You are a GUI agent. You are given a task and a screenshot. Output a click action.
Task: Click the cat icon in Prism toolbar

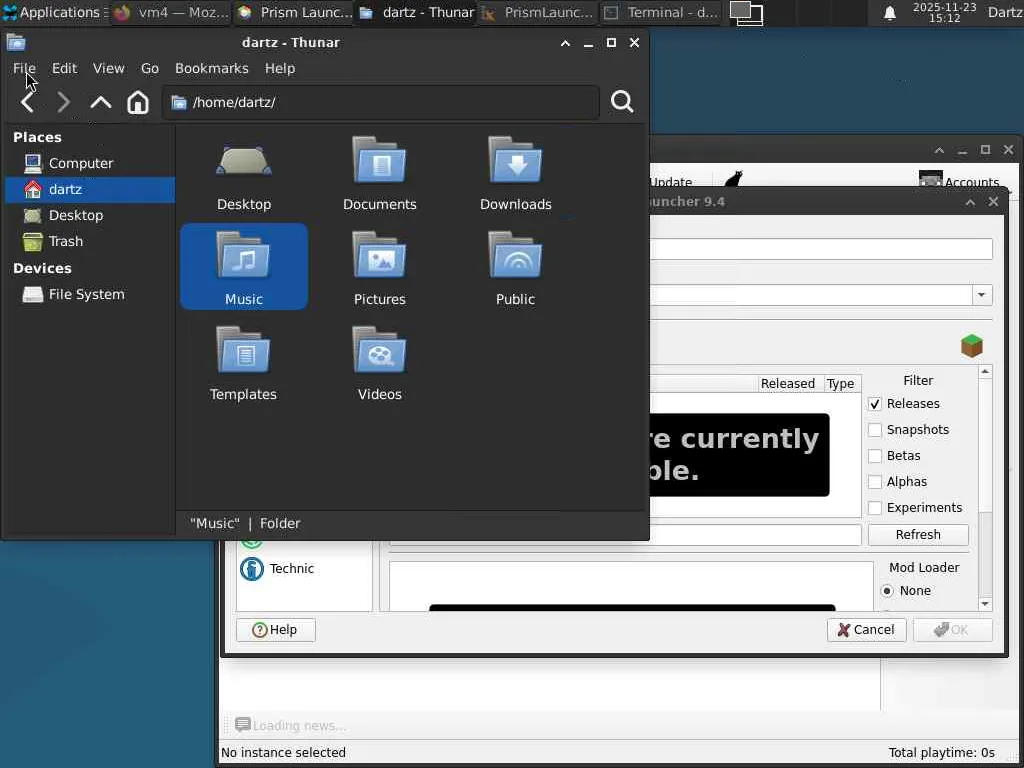click(x=733, y=179)
